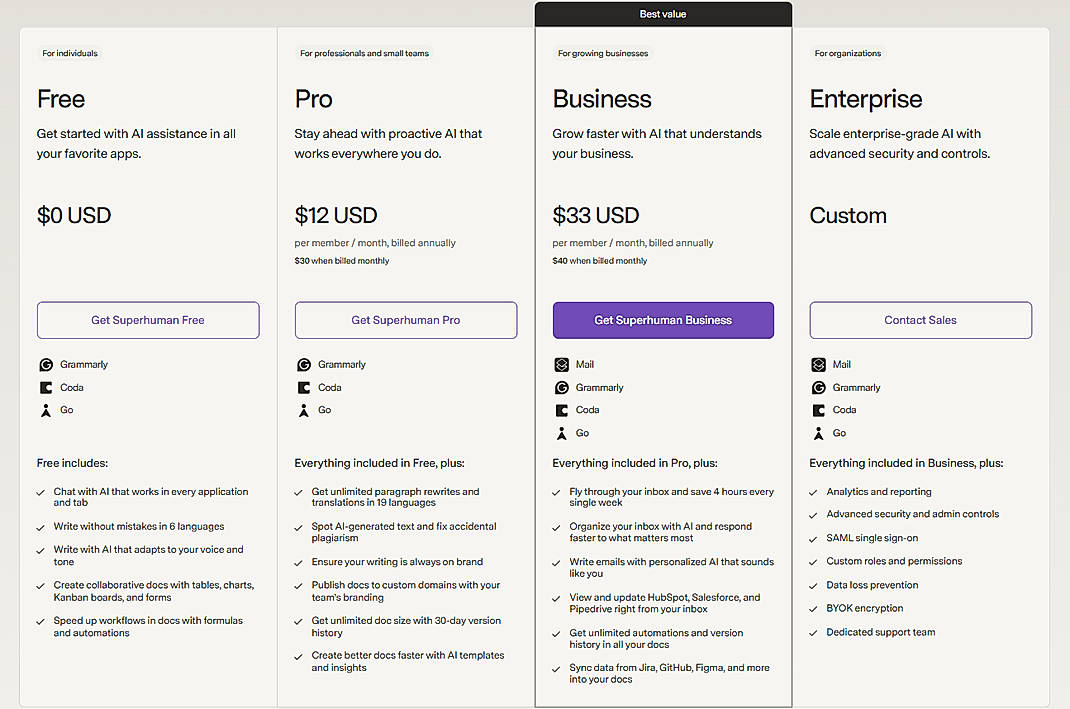The image size is (1070, 709).
Task: Click the checkmark beside 'Advanced security and admin controls'
Action: [813, 515]
